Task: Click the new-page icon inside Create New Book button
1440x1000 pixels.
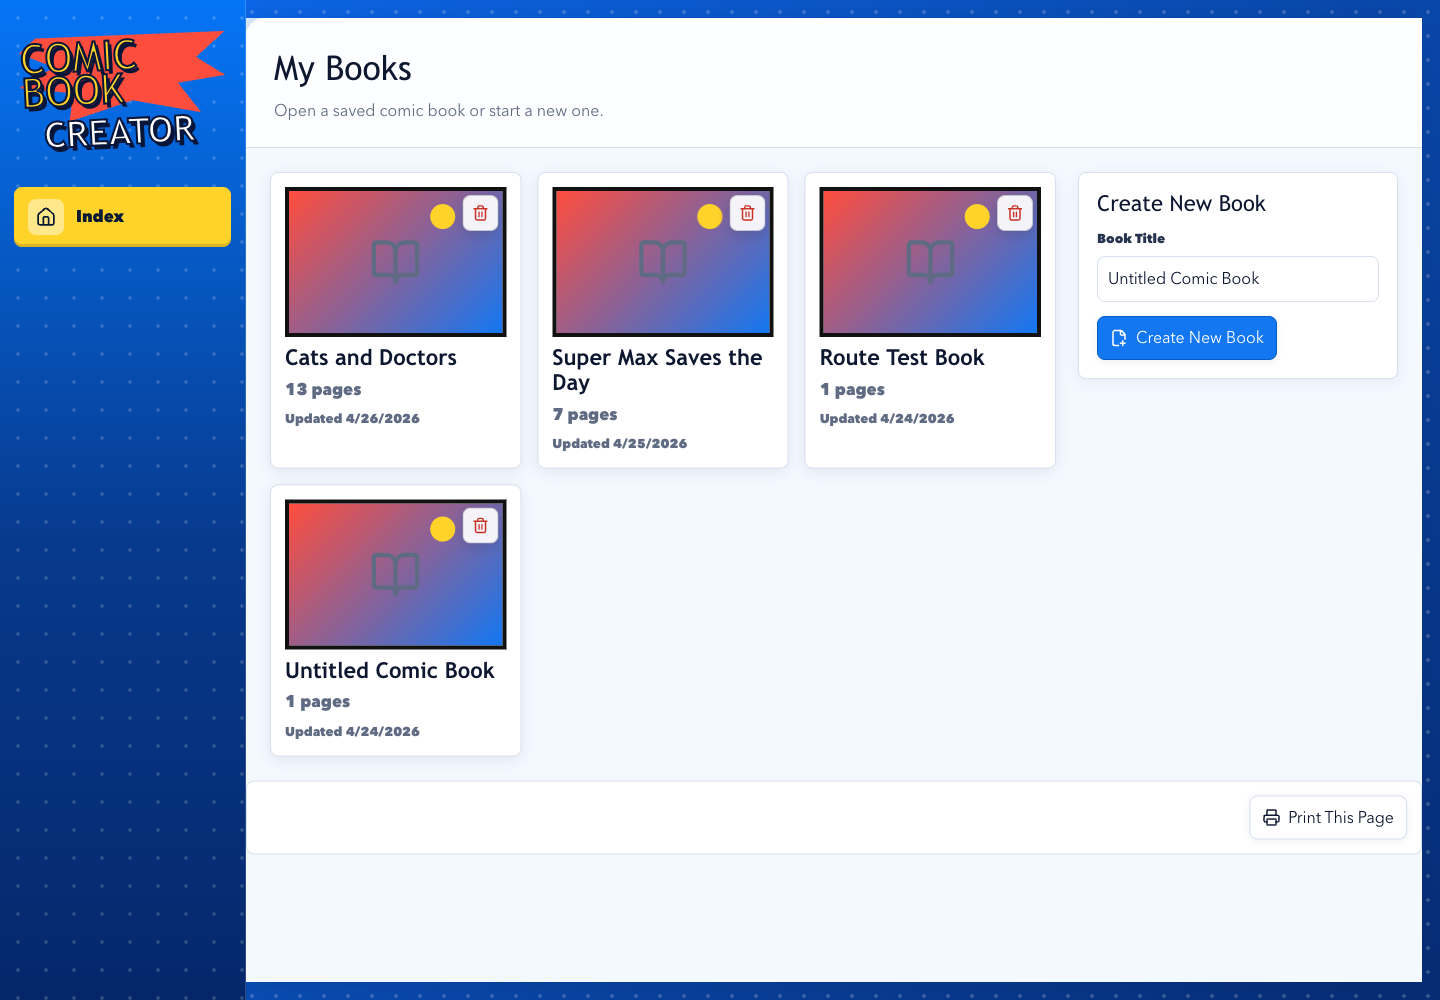Action: (1121, 338)
